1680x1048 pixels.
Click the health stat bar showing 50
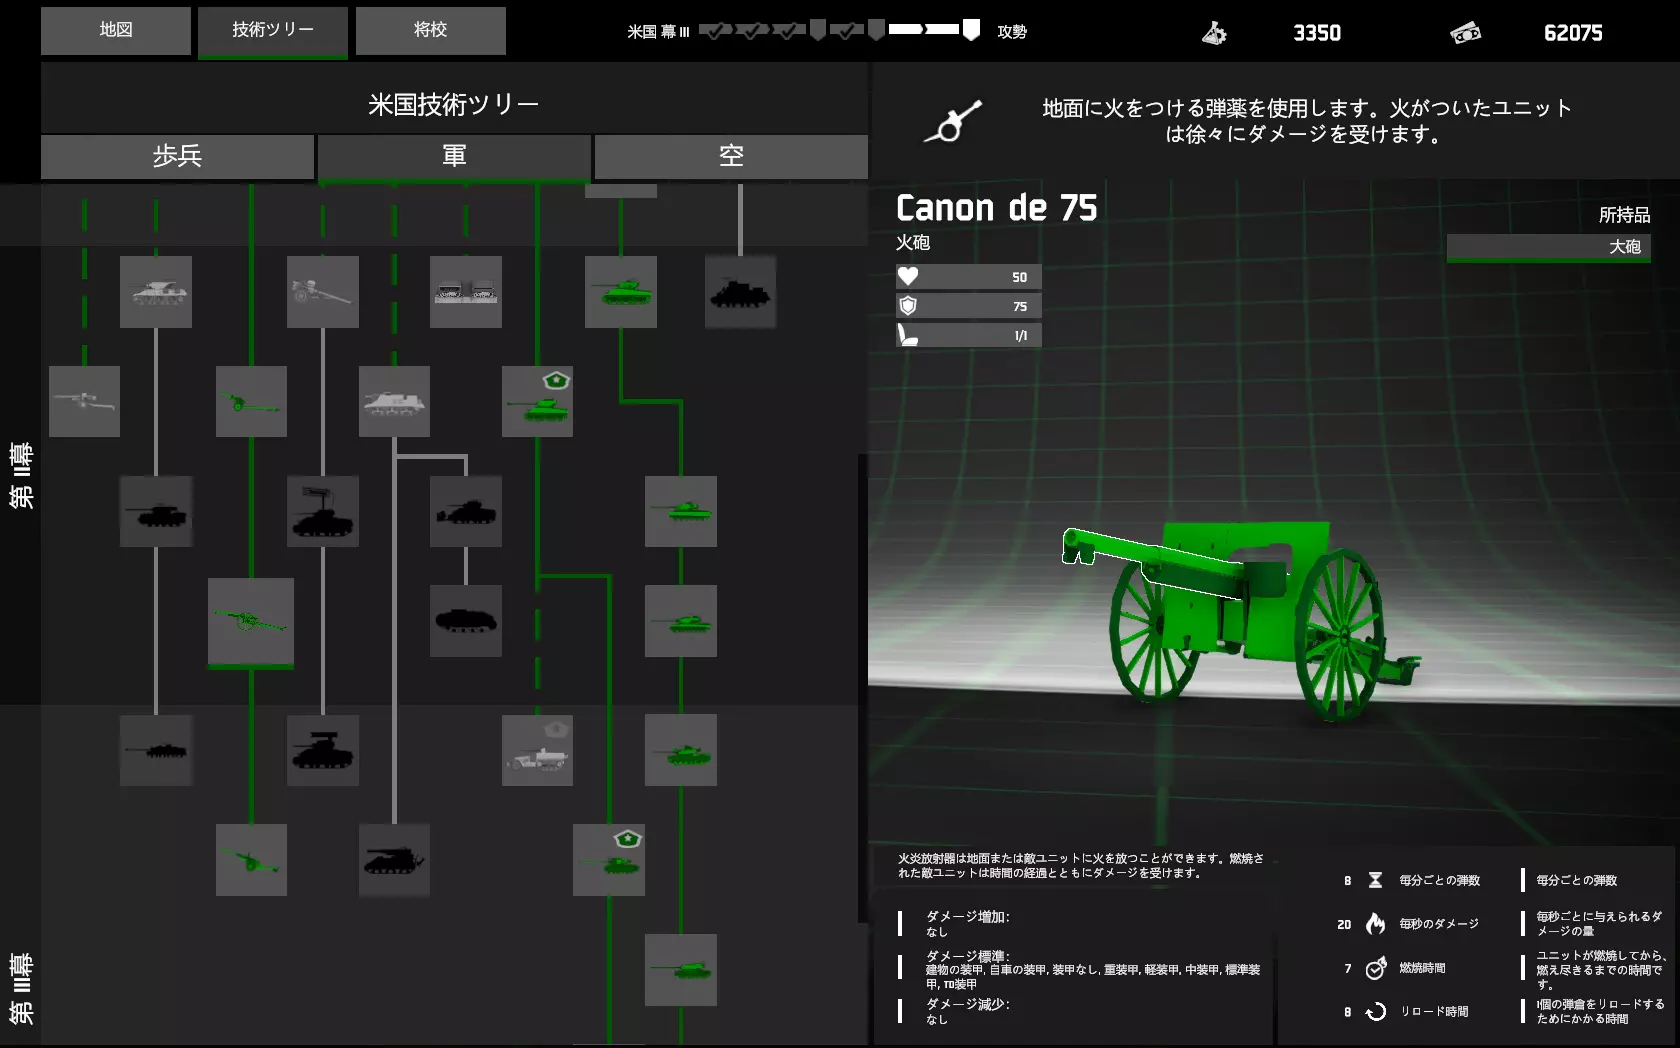coord(969,277)
